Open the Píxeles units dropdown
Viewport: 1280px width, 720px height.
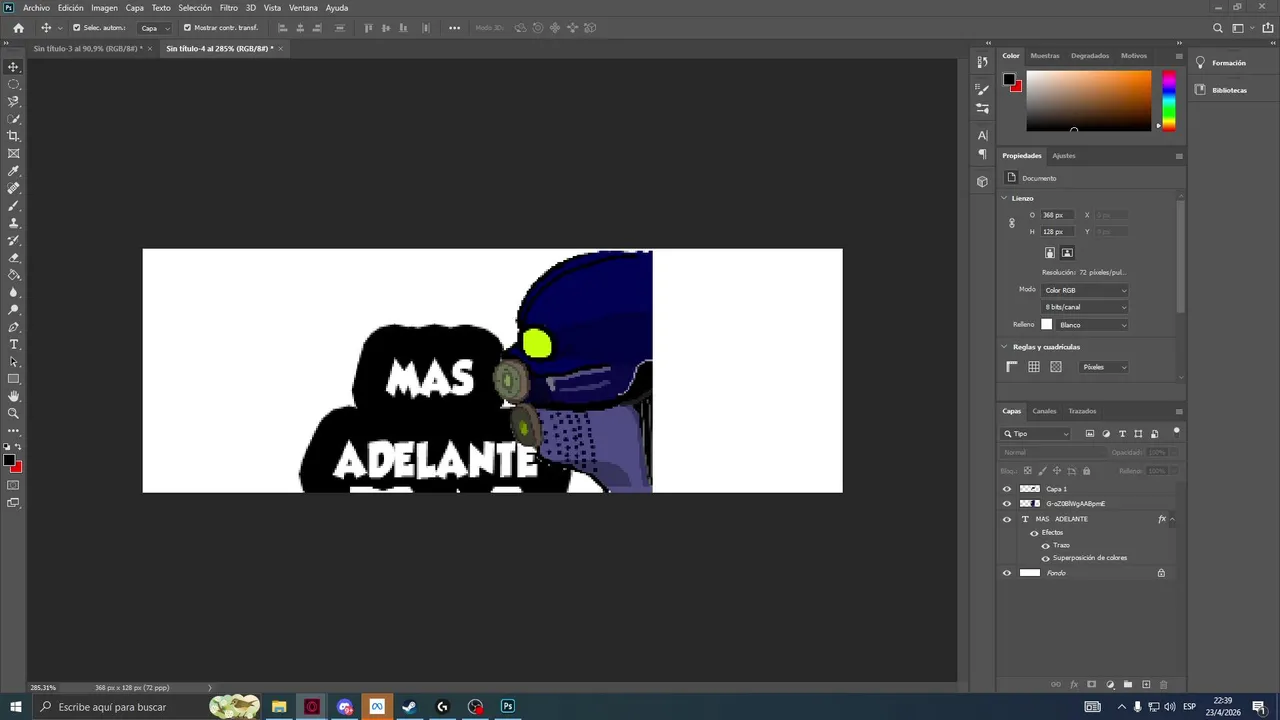(x=1104, y=367)
